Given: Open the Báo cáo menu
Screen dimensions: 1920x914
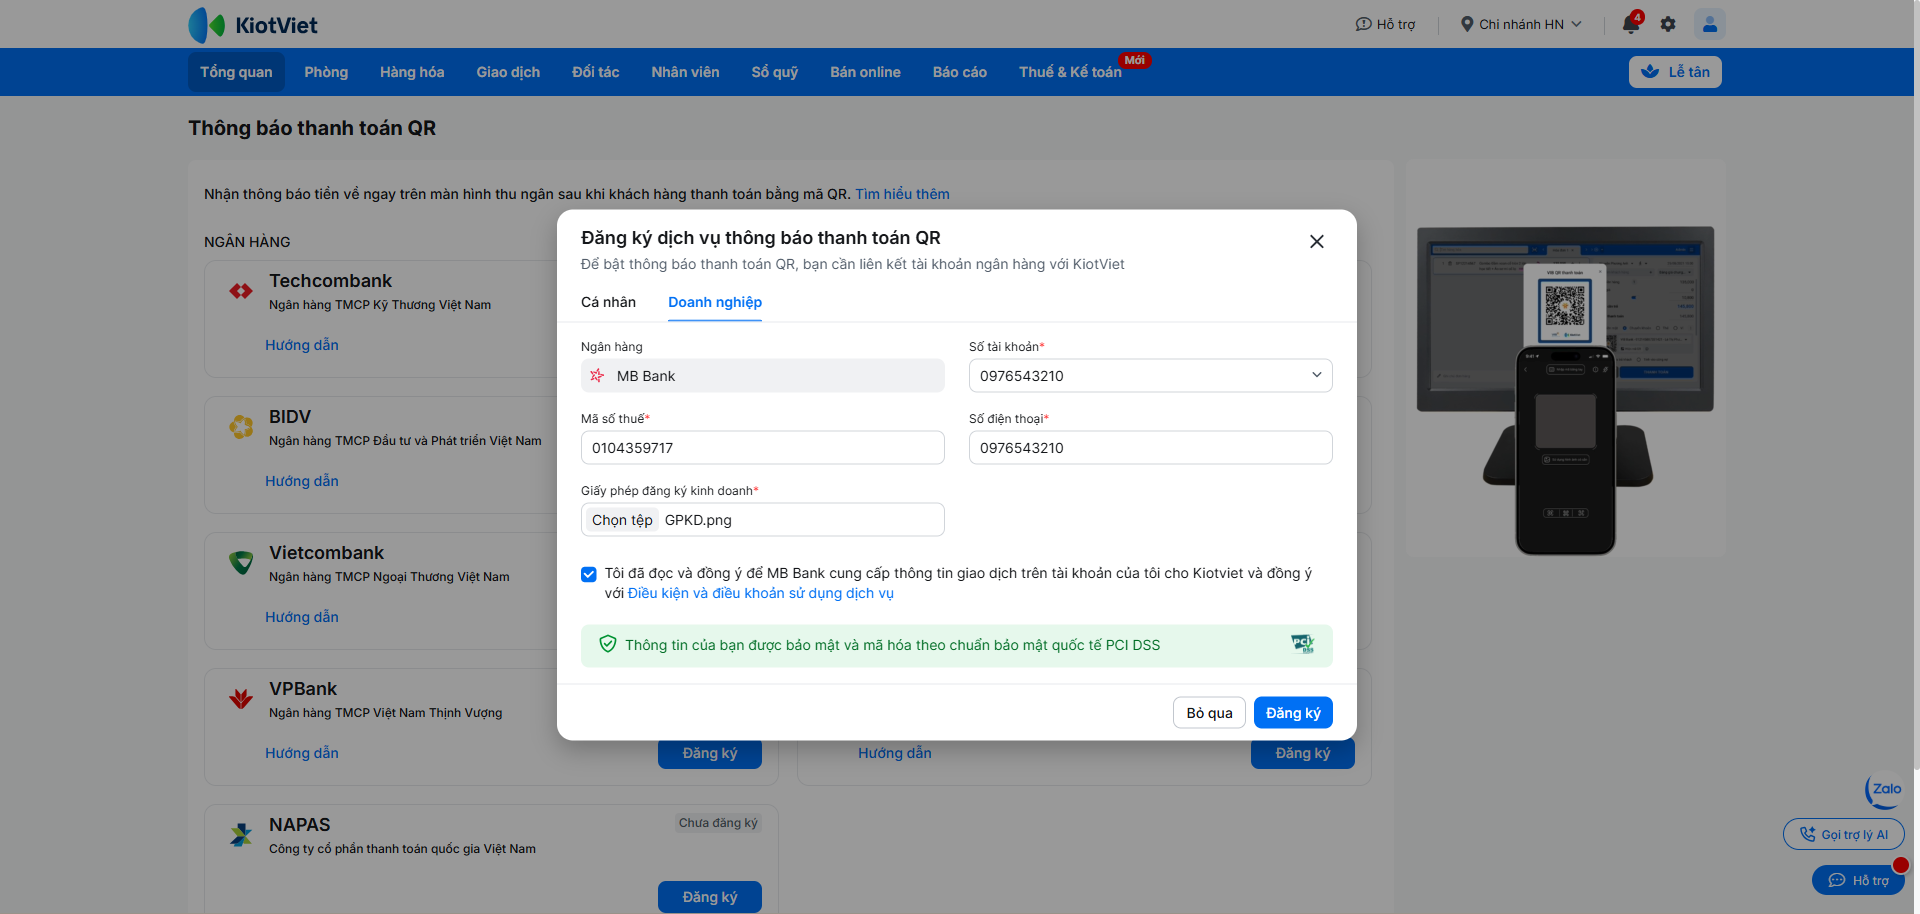Looking at the screenshot, I should pos(960,72).
